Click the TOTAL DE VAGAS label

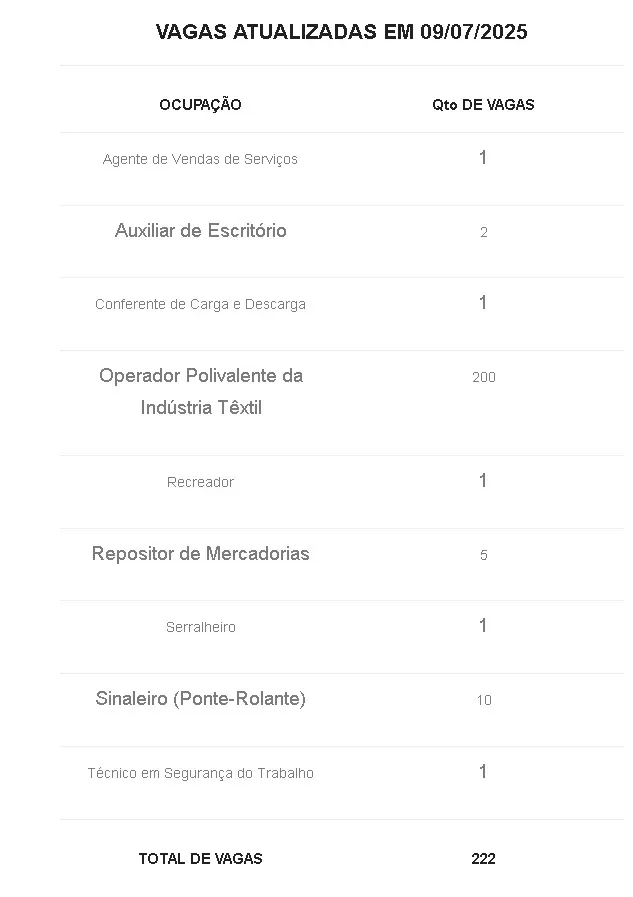[200, 858]
